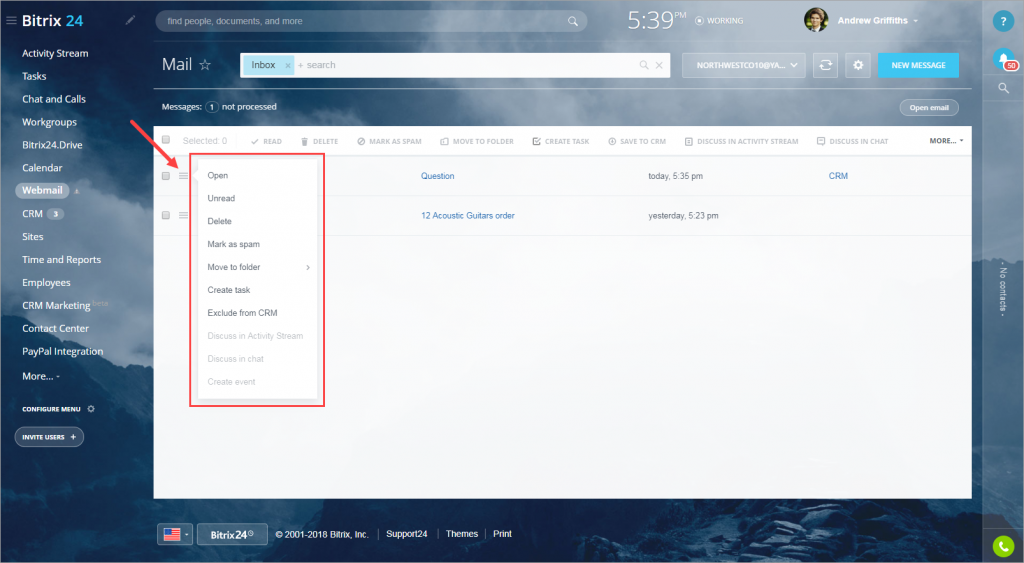The image size is (1024, 563).
Task: Open actions menu icon for Question message
Action: 184,176
